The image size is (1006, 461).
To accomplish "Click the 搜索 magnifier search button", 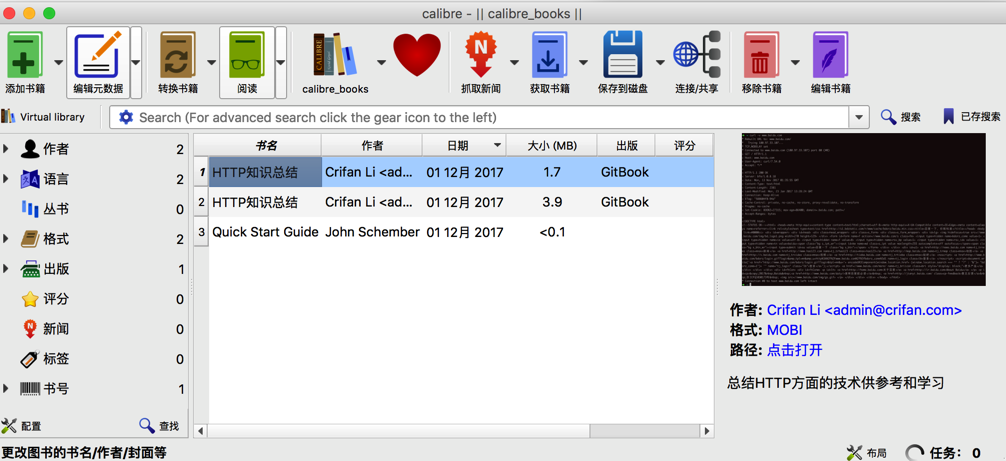I will click(901, 117).
